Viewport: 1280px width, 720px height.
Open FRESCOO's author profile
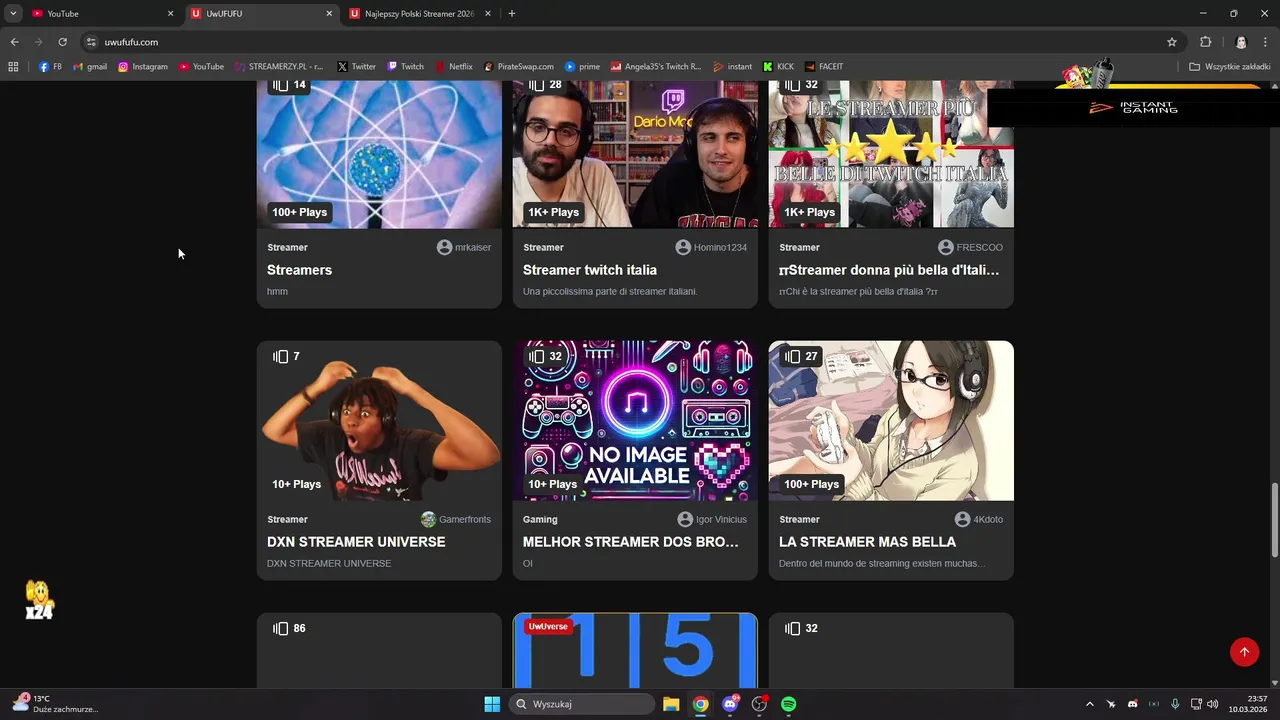pos(970,247)
